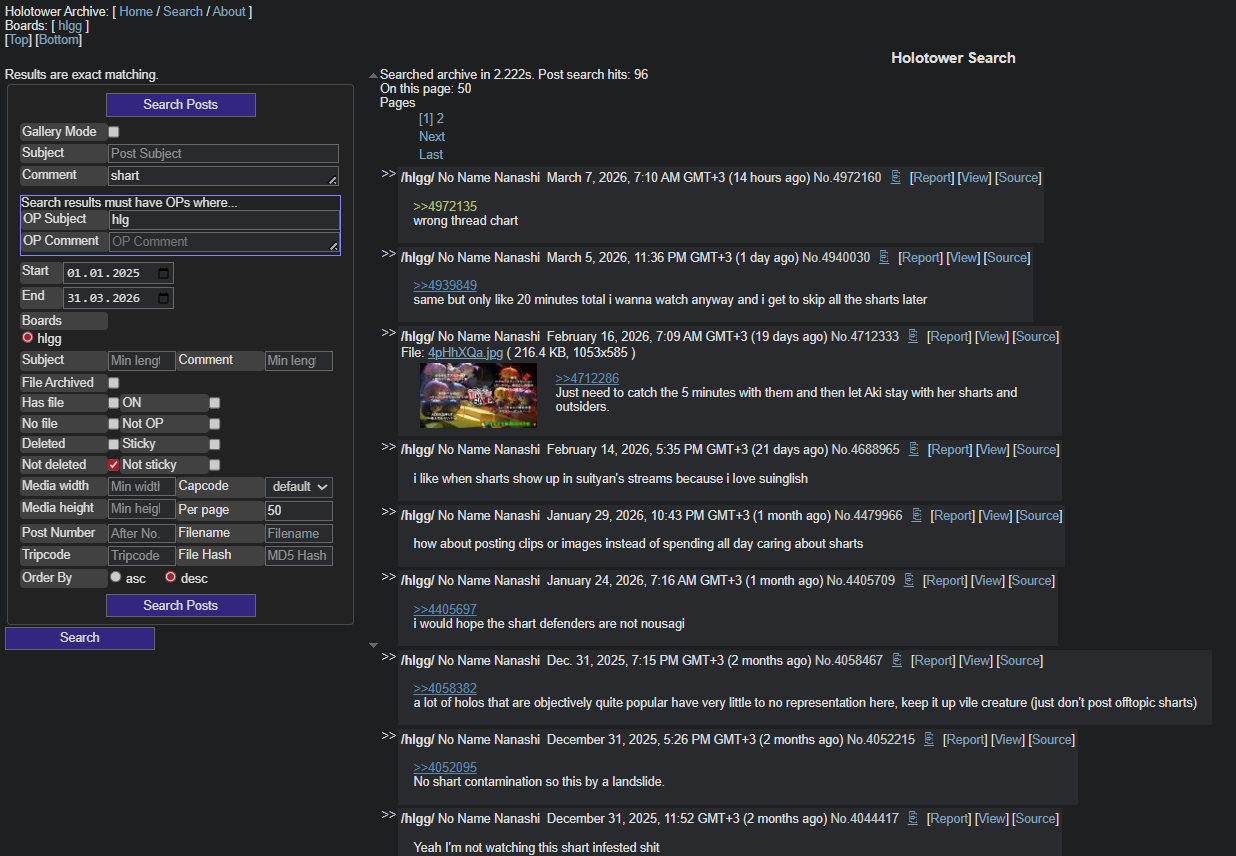Tick the Not sticky checkbox
This screenshot has width=1236, height=856.
215,465
